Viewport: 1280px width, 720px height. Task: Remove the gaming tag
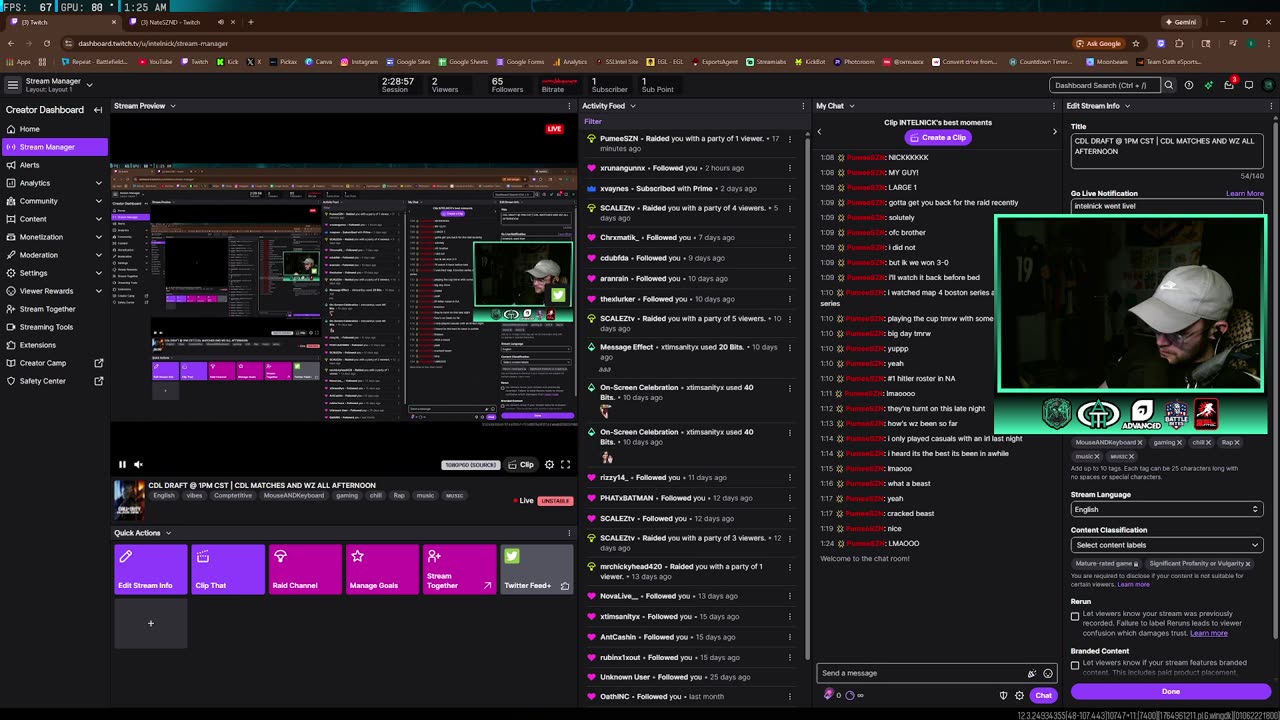click(x=1179, y=442)
